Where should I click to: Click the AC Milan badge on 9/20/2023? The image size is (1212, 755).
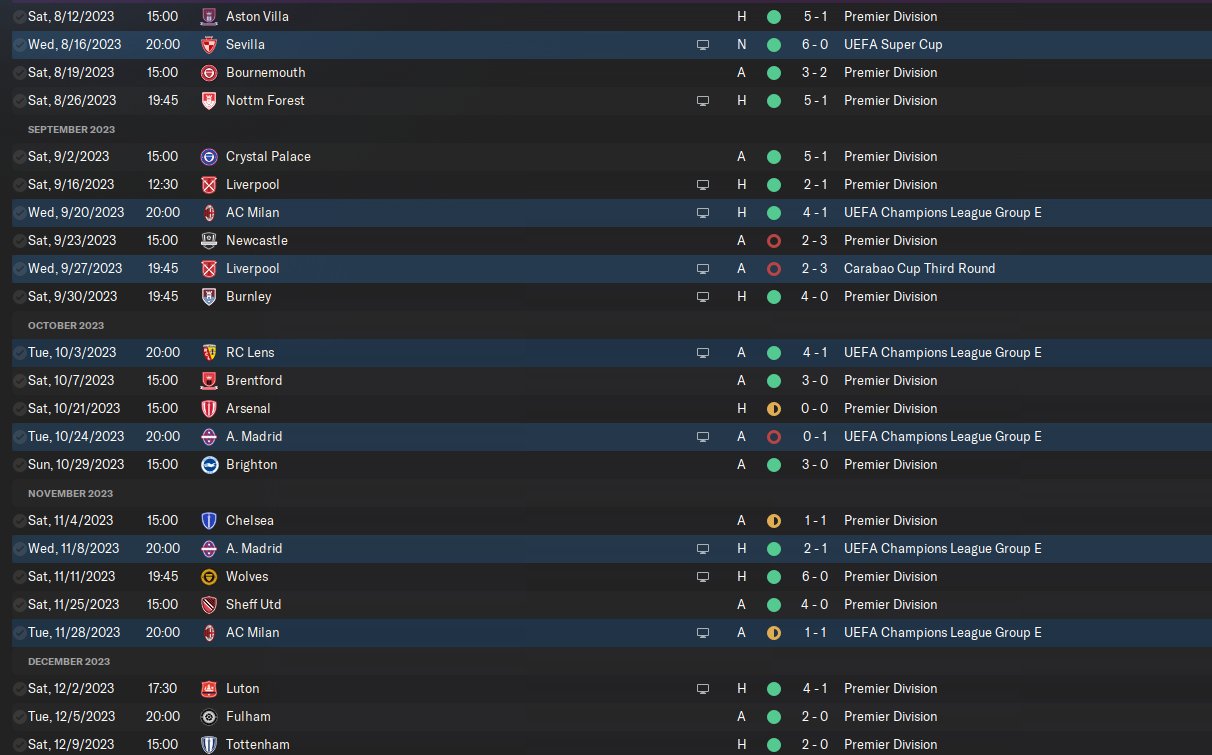209,213
